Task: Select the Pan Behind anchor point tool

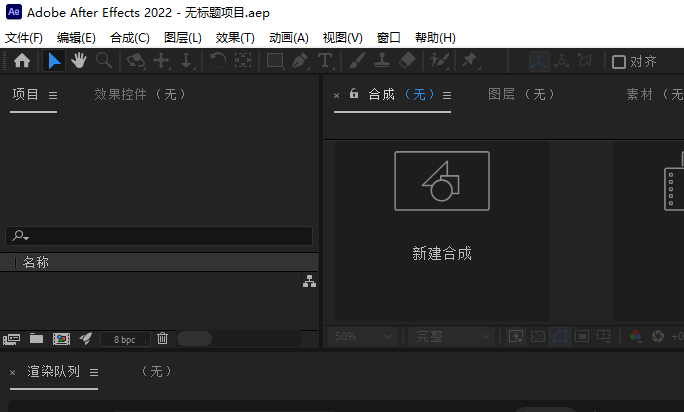Action: 243,61
